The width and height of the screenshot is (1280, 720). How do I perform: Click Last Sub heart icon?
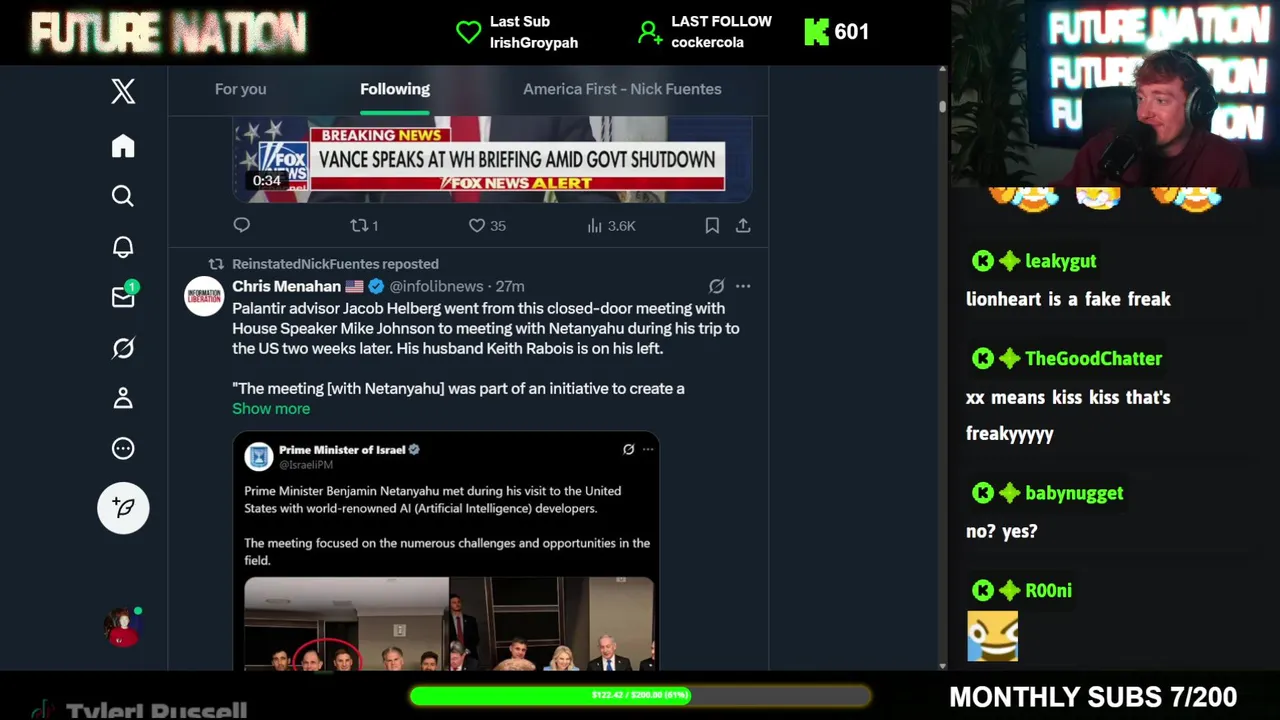468,32
